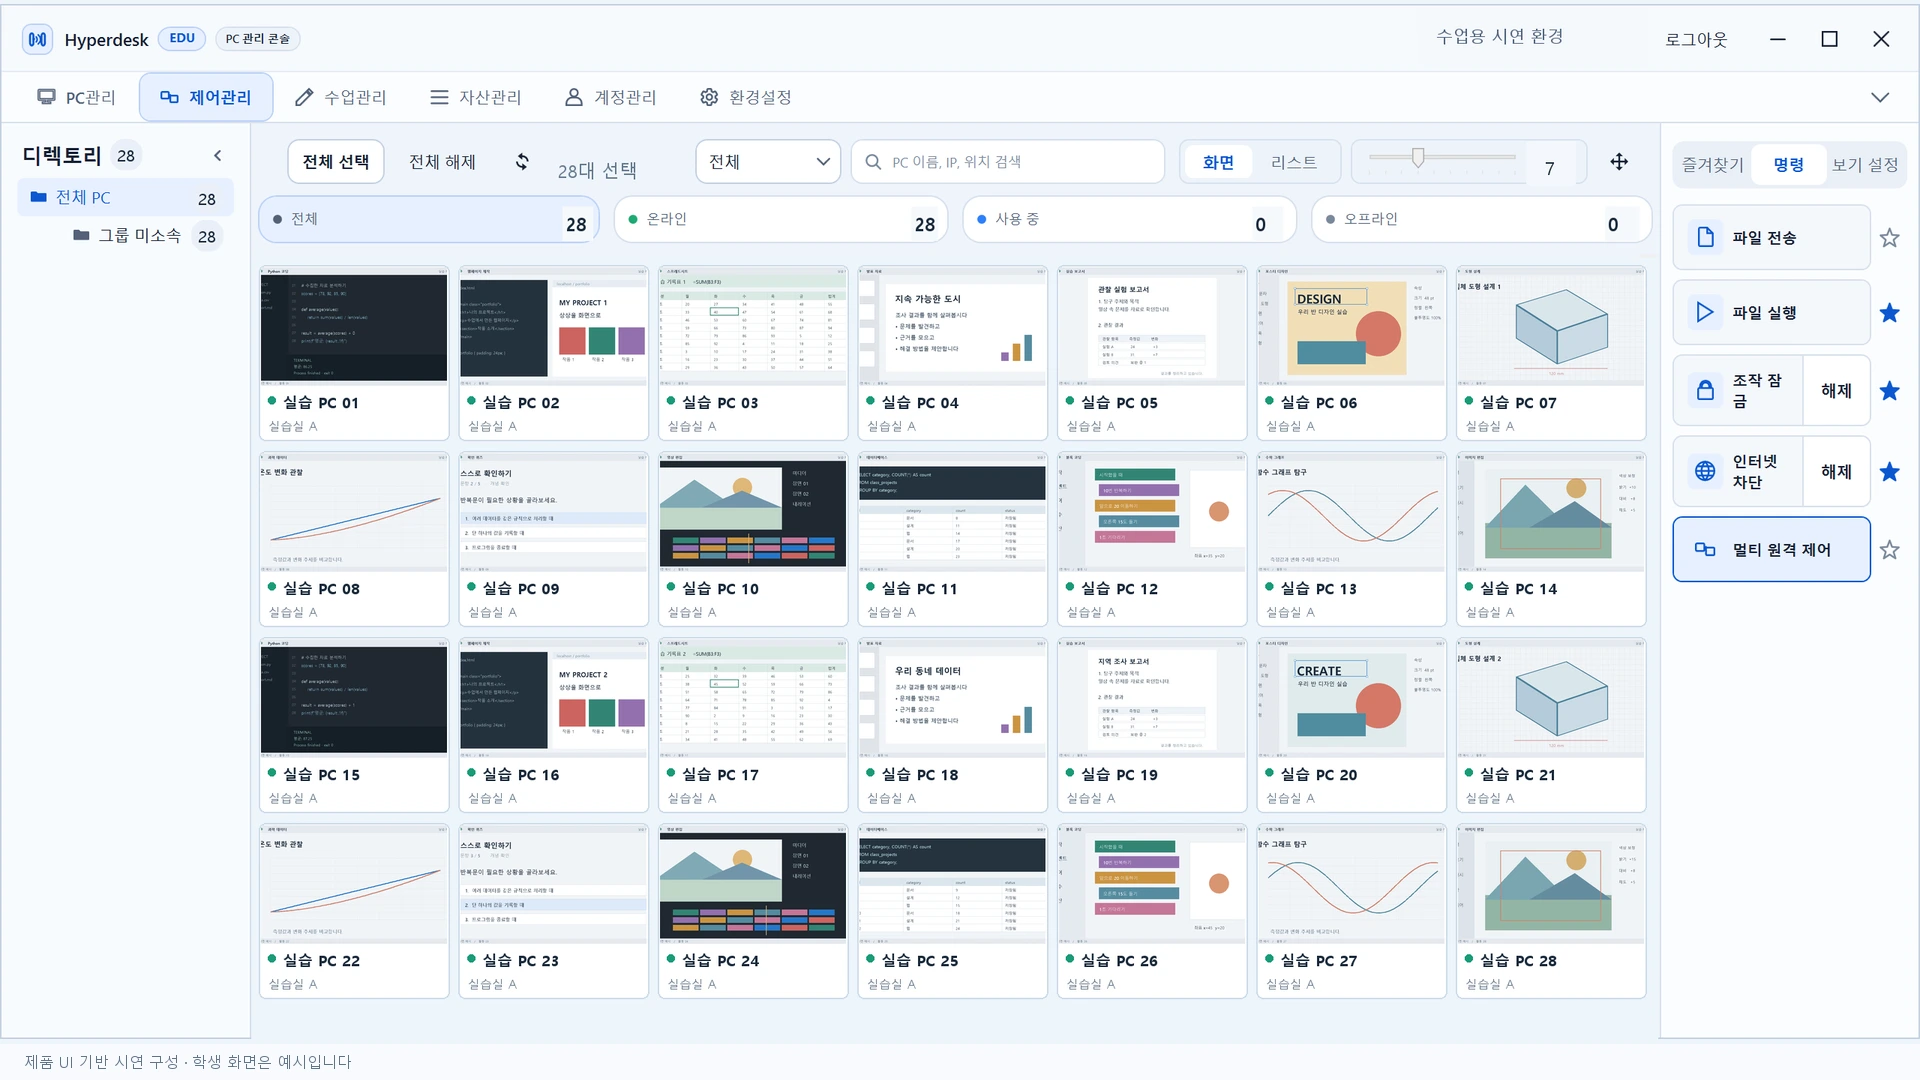Image resolution: width=1920 pixels, height=1080 pixels.
Task: Toggle favorite star for 조작 잠금
Action: pyautogui.click(x=1889, y=391)
